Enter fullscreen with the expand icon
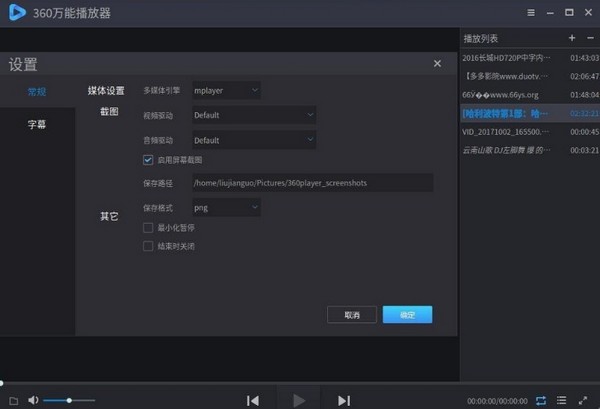 584,400
